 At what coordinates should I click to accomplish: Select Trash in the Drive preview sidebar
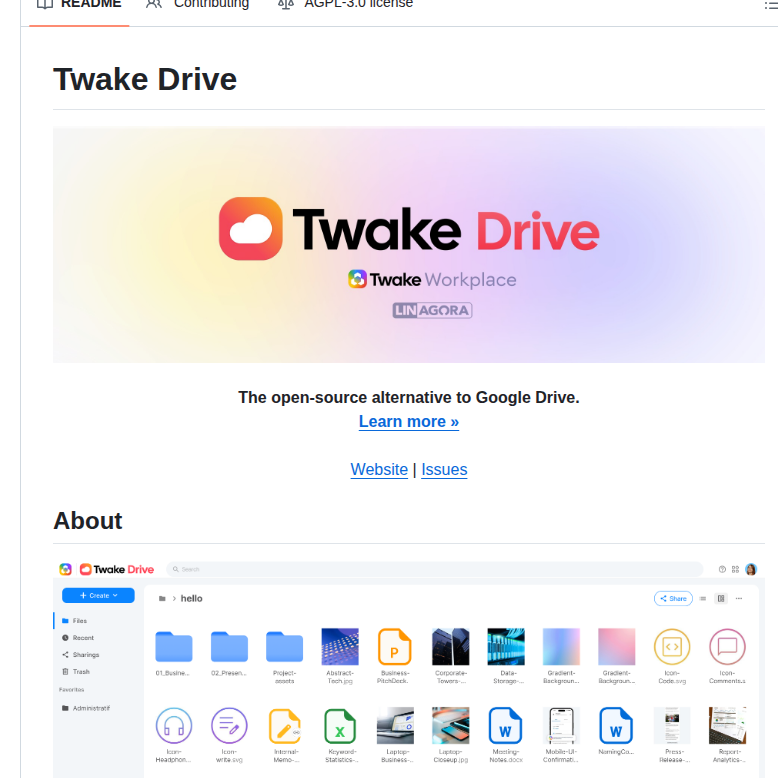pyautogui.click(x=76, y=671)
